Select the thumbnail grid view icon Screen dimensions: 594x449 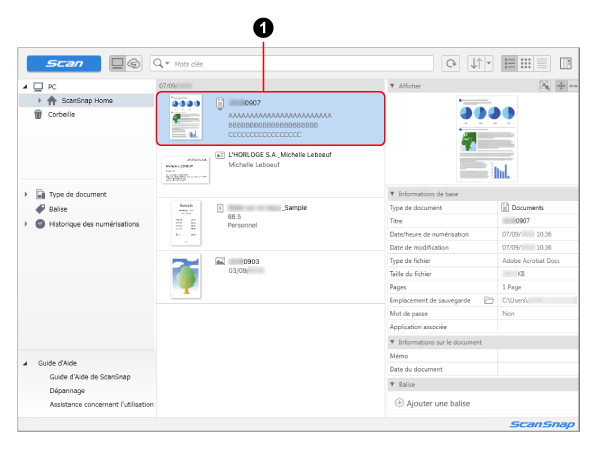click(x=525, y=63)
